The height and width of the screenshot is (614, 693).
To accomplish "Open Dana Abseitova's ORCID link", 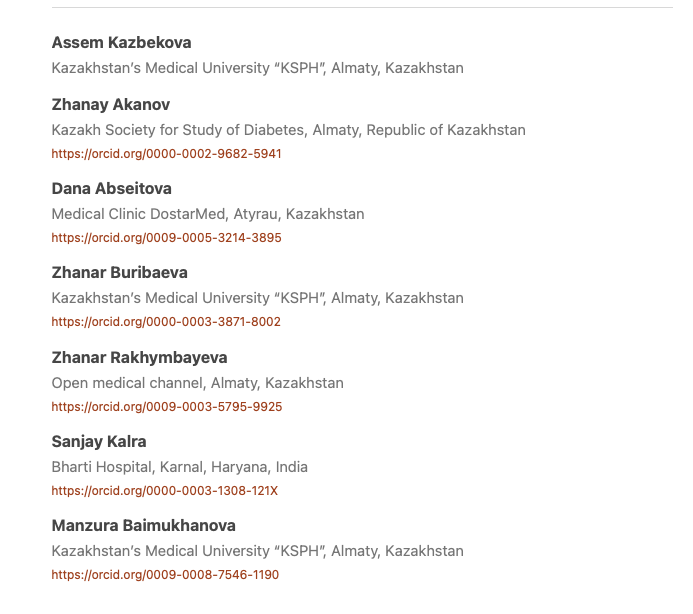I will point(166,238).
